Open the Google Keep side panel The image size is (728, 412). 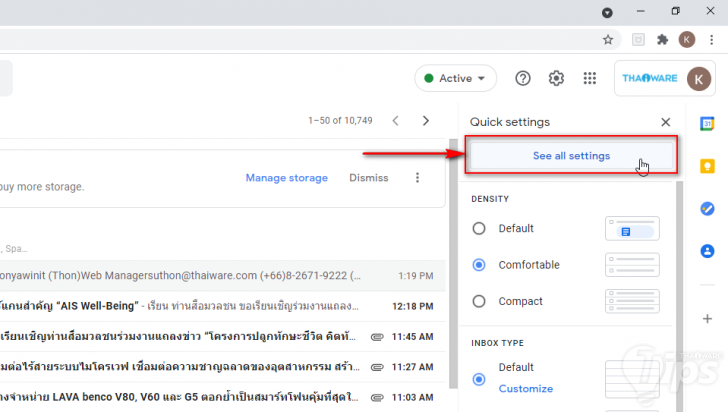707,166
